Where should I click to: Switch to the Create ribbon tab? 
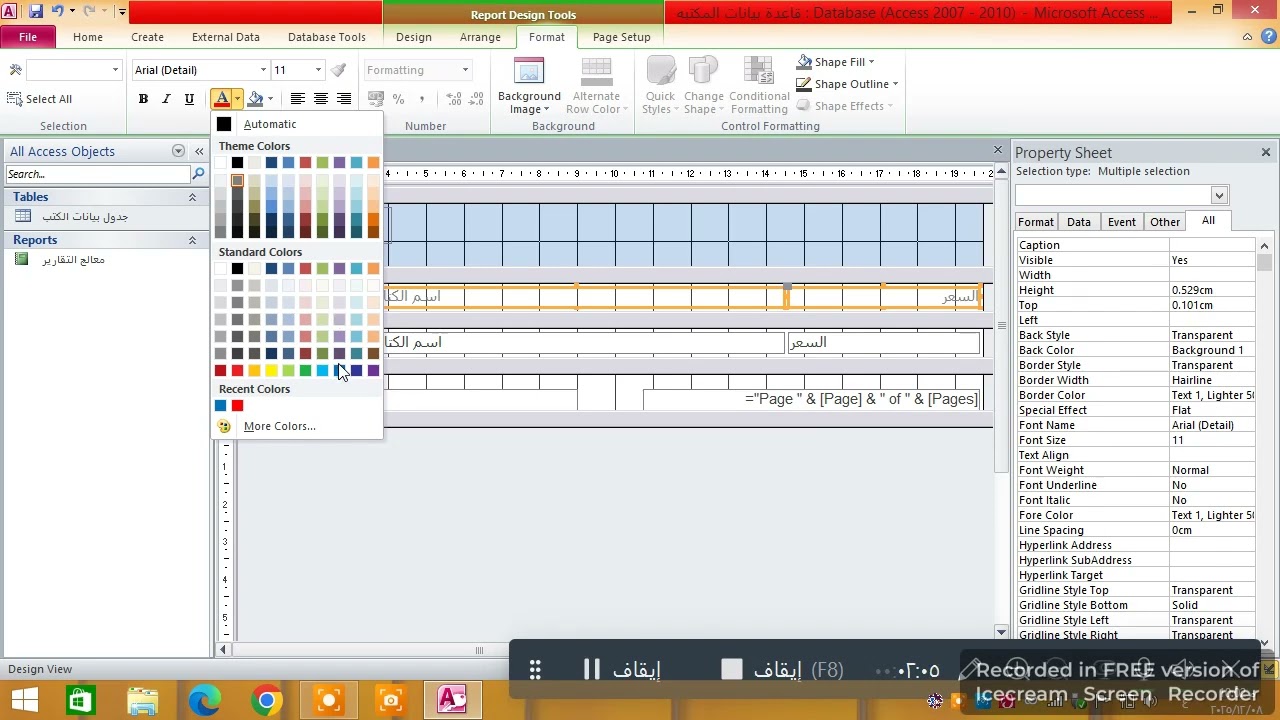tap(147, 37)
